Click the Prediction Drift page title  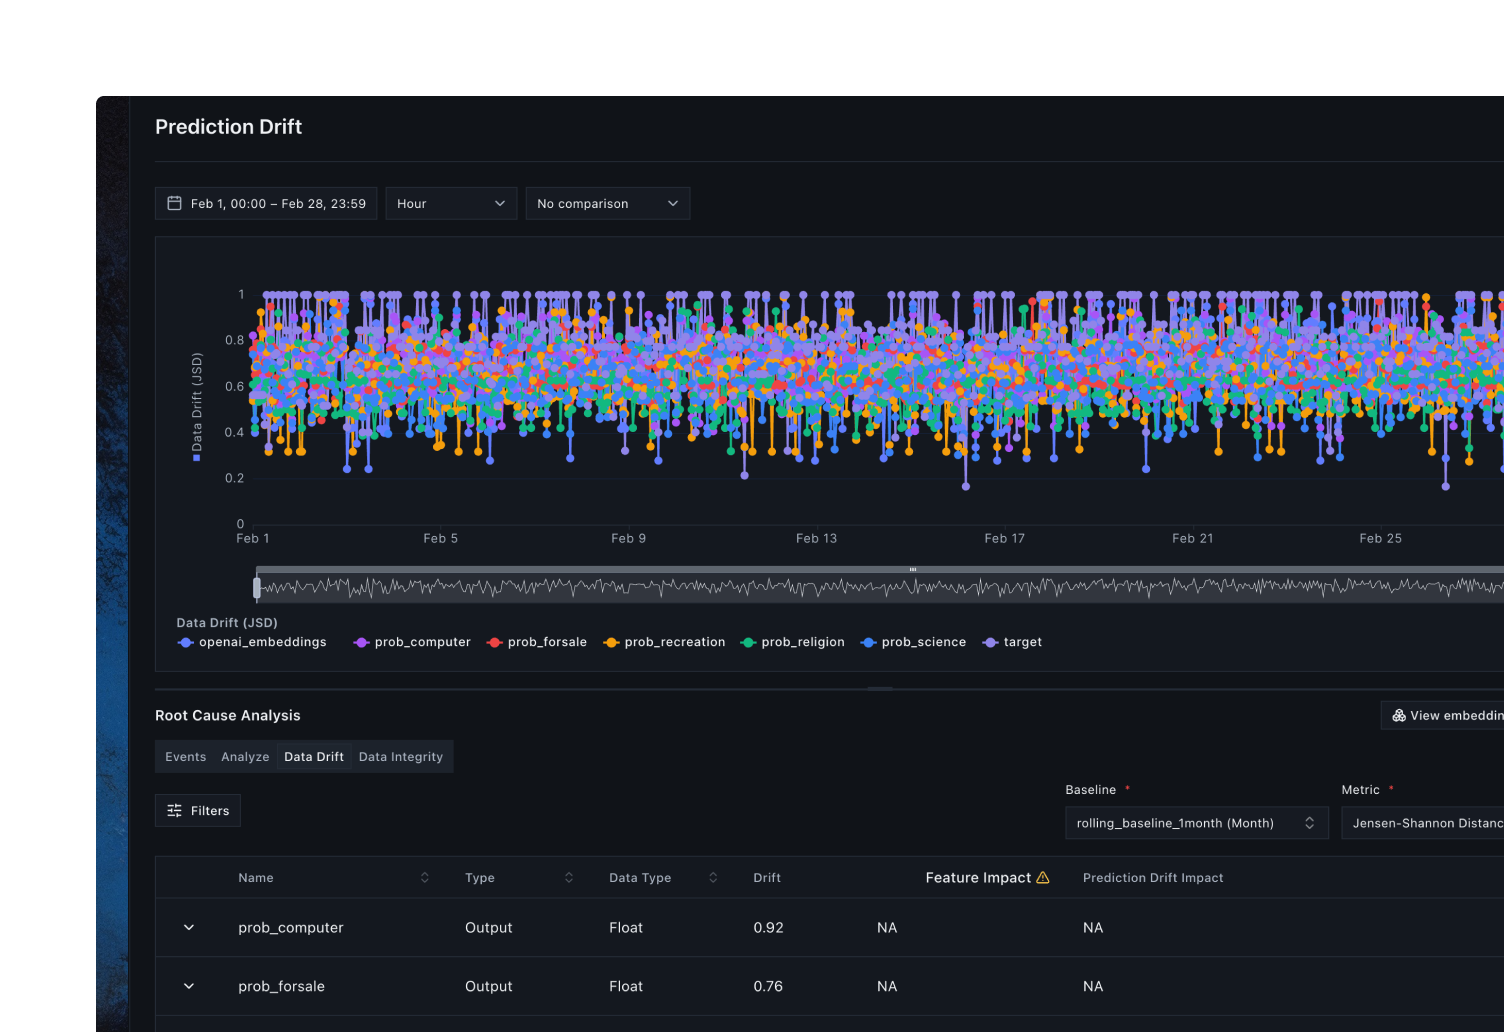pos(229,127)
